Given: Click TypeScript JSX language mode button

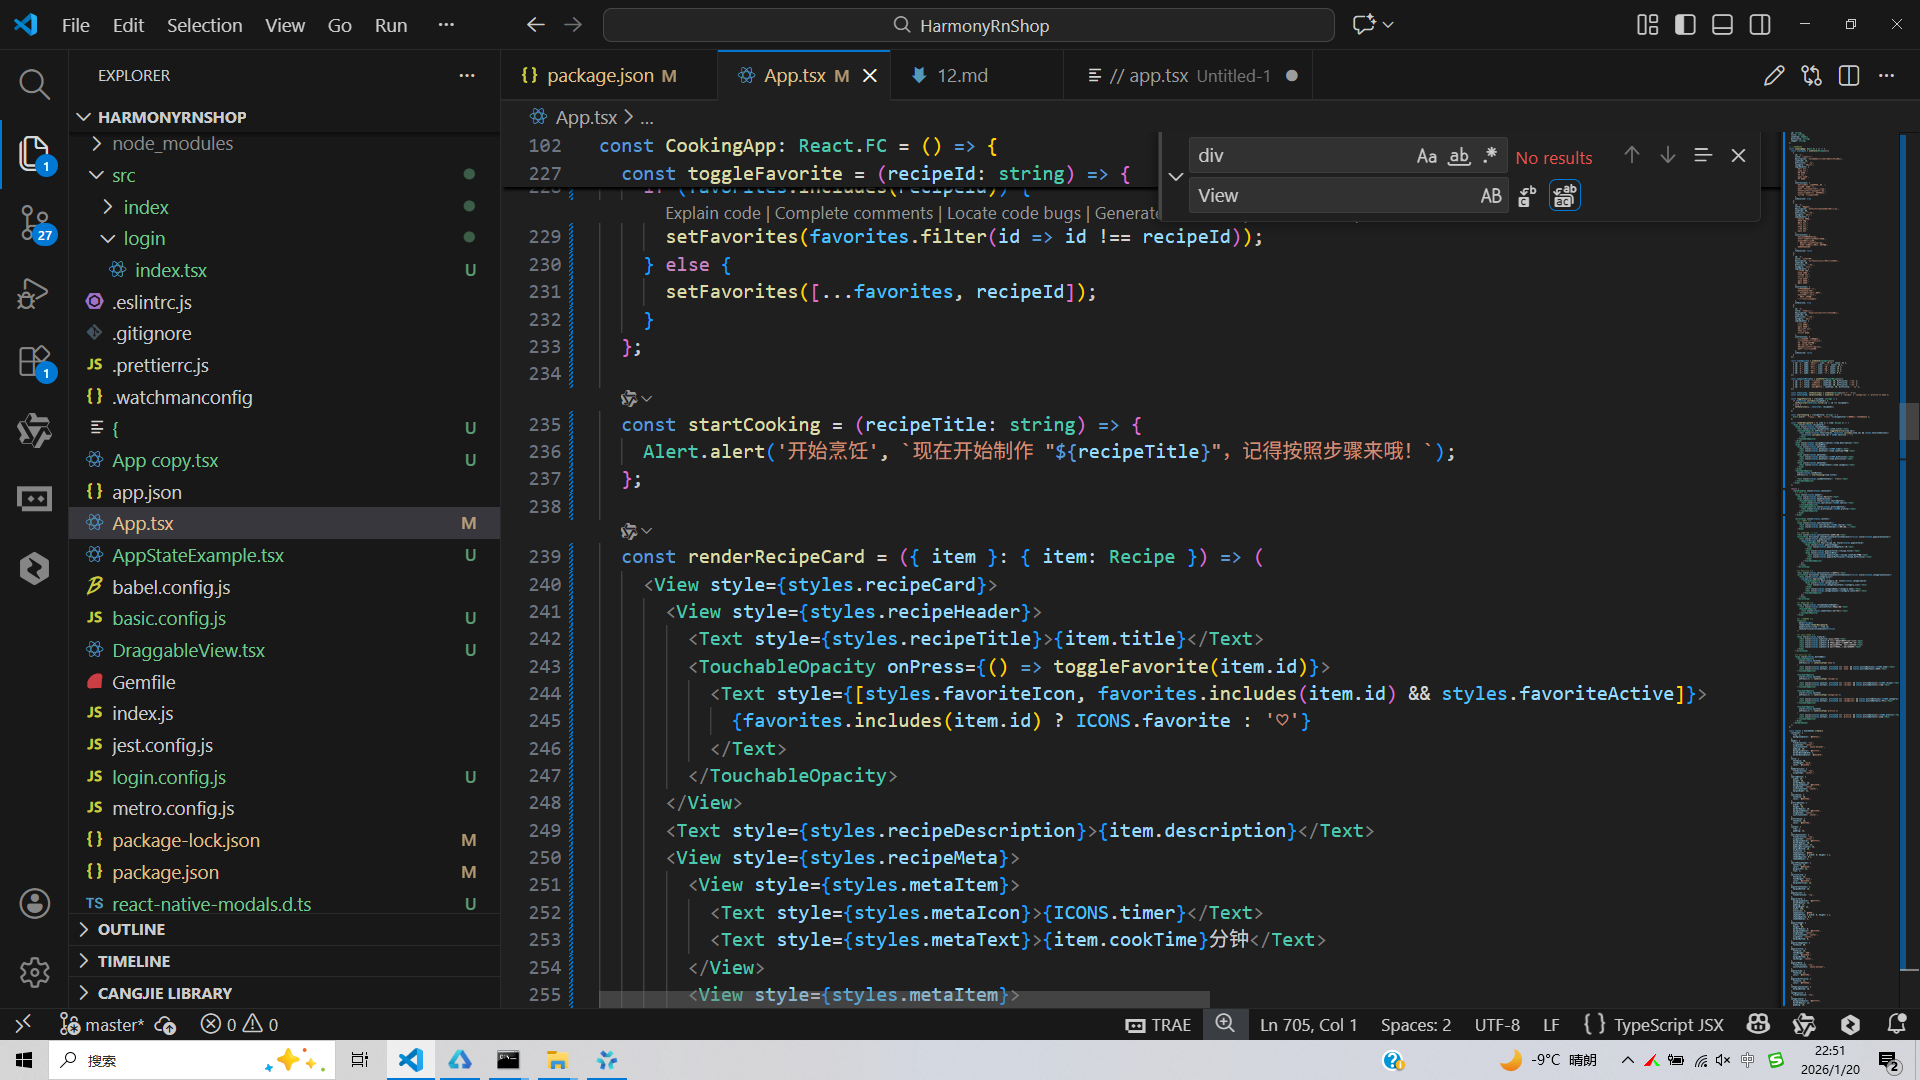Looking at the screenshot, I should [1668, 1024].
